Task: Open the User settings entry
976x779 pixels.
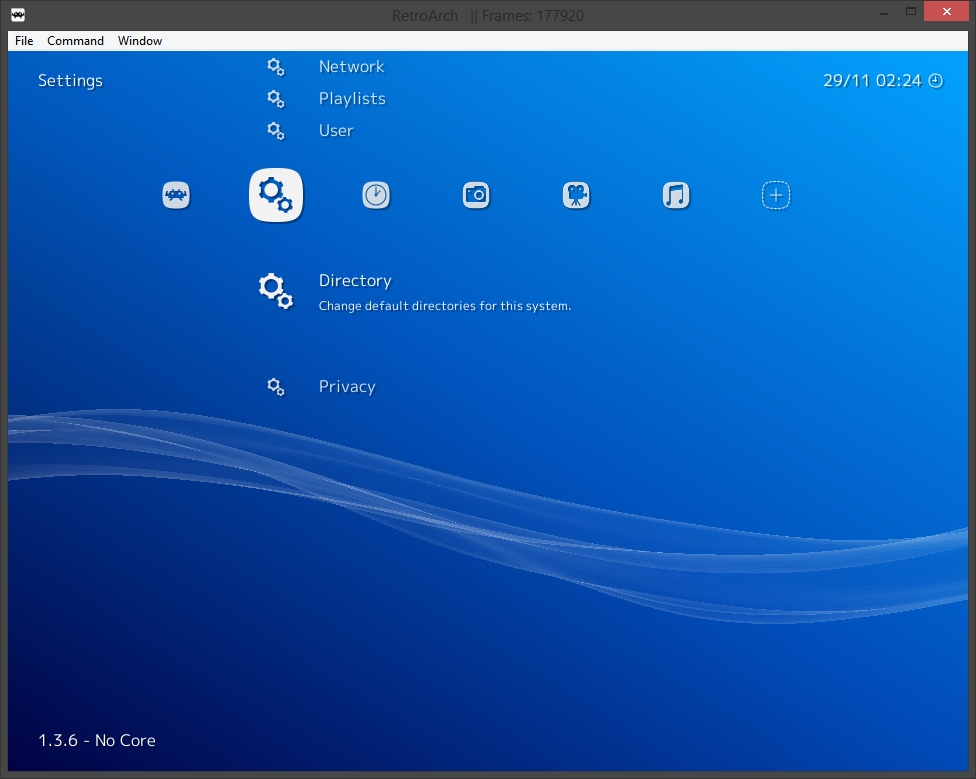Action: tap(336, 131)
